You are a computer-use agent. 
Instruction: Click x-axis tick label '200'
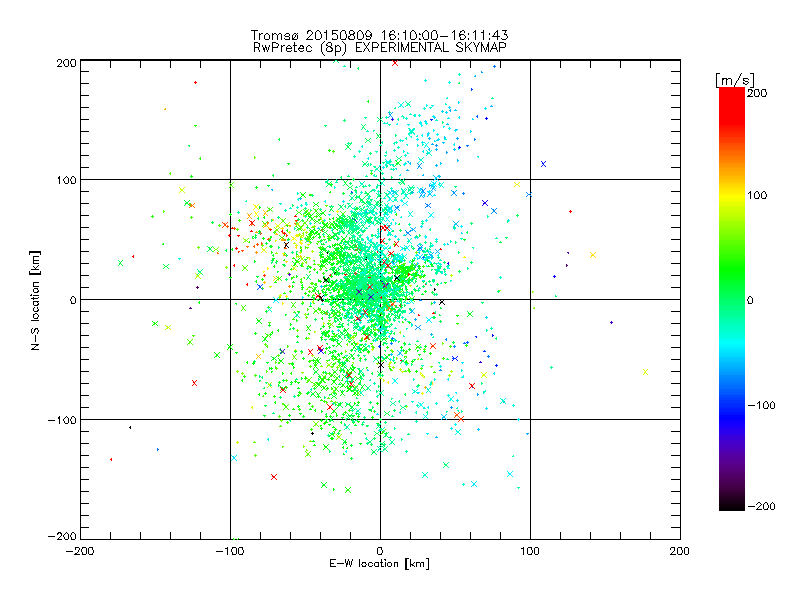680,551
